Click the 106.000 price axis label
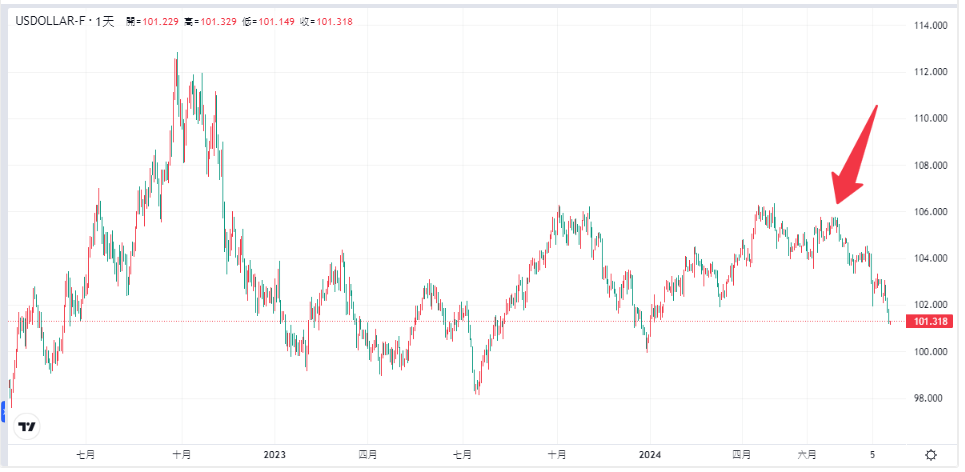 [x=931, y=212]
